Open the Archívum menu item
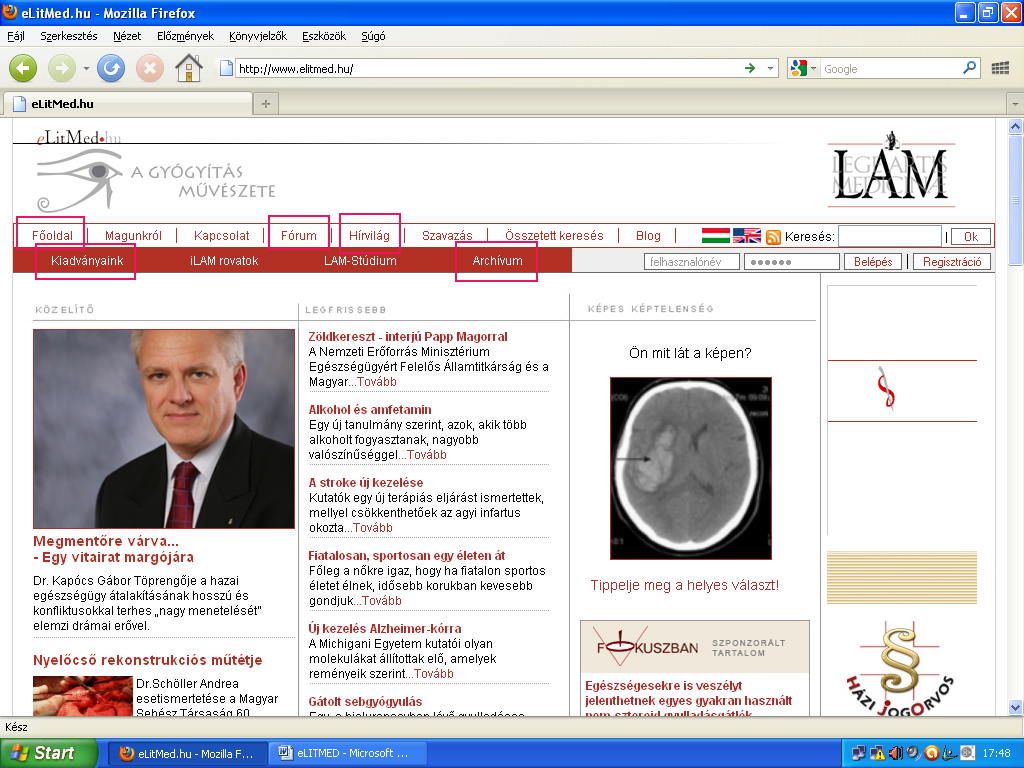Screen dimensions: 1024x768 pos(498,261)
